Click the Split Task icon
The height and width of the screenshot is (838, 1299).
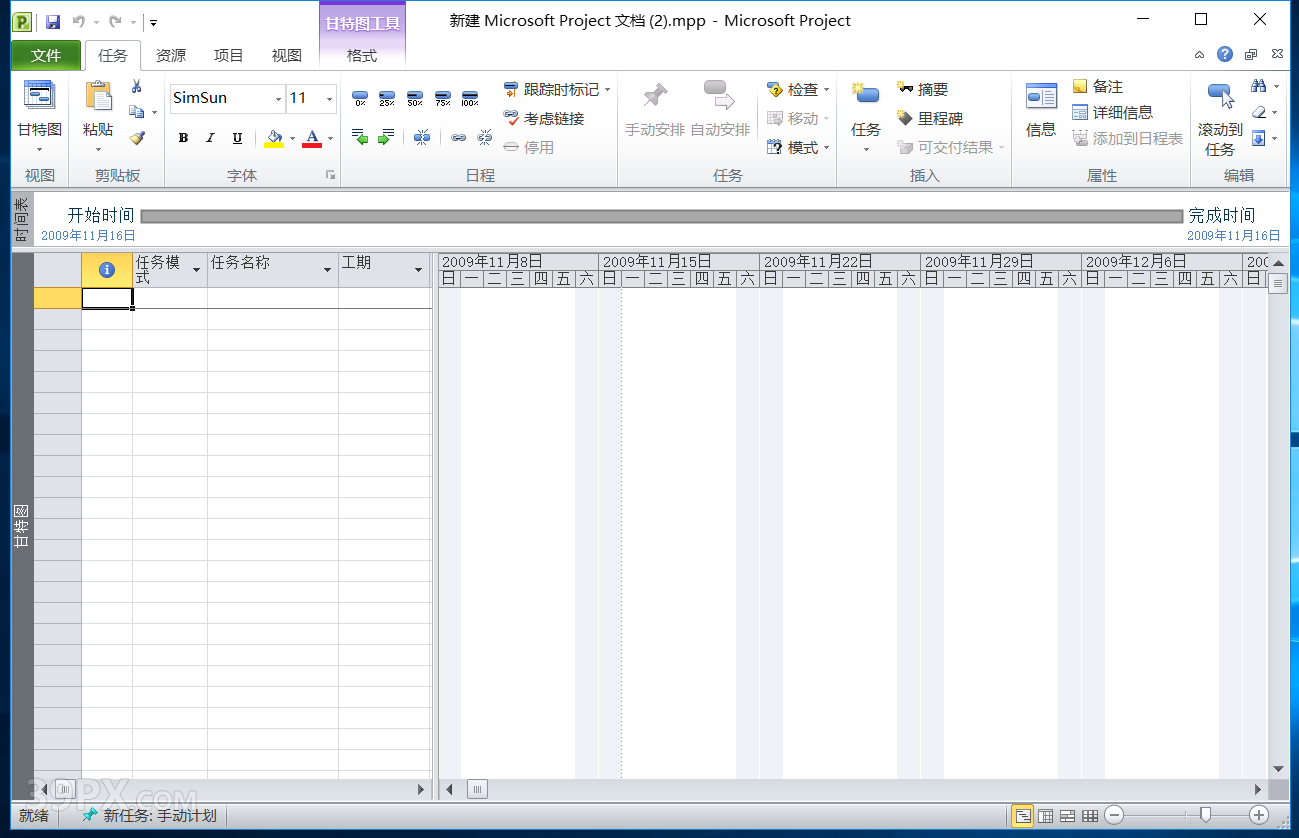pyautogui.click(x=423, y=137)
